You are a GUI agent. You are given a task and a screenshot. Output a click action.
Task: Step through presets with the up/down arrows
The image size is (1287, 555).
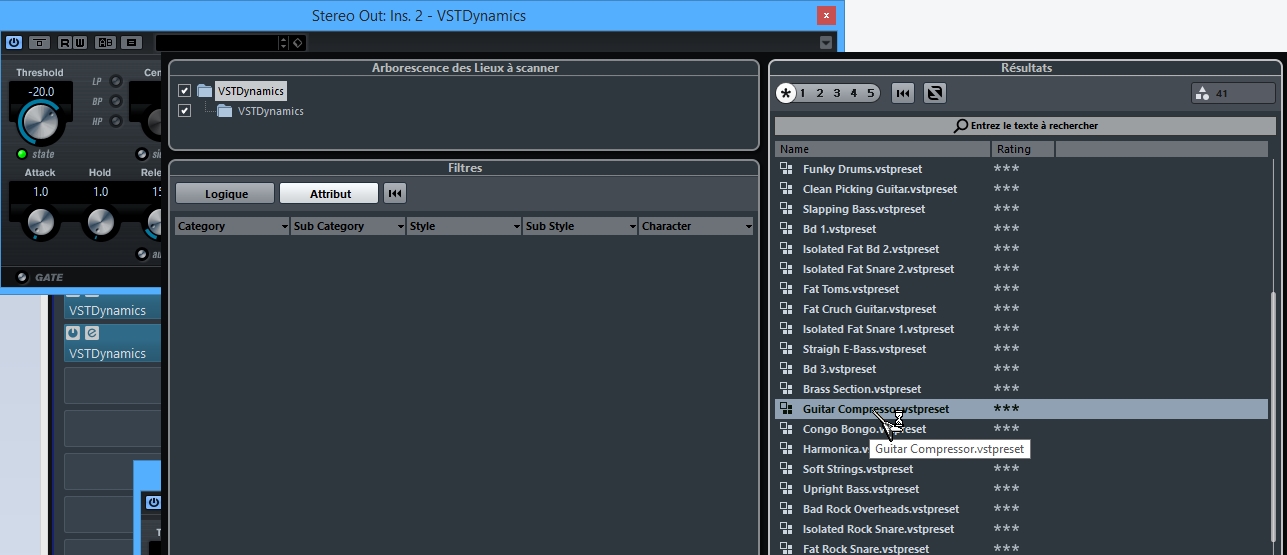point(284,42)
